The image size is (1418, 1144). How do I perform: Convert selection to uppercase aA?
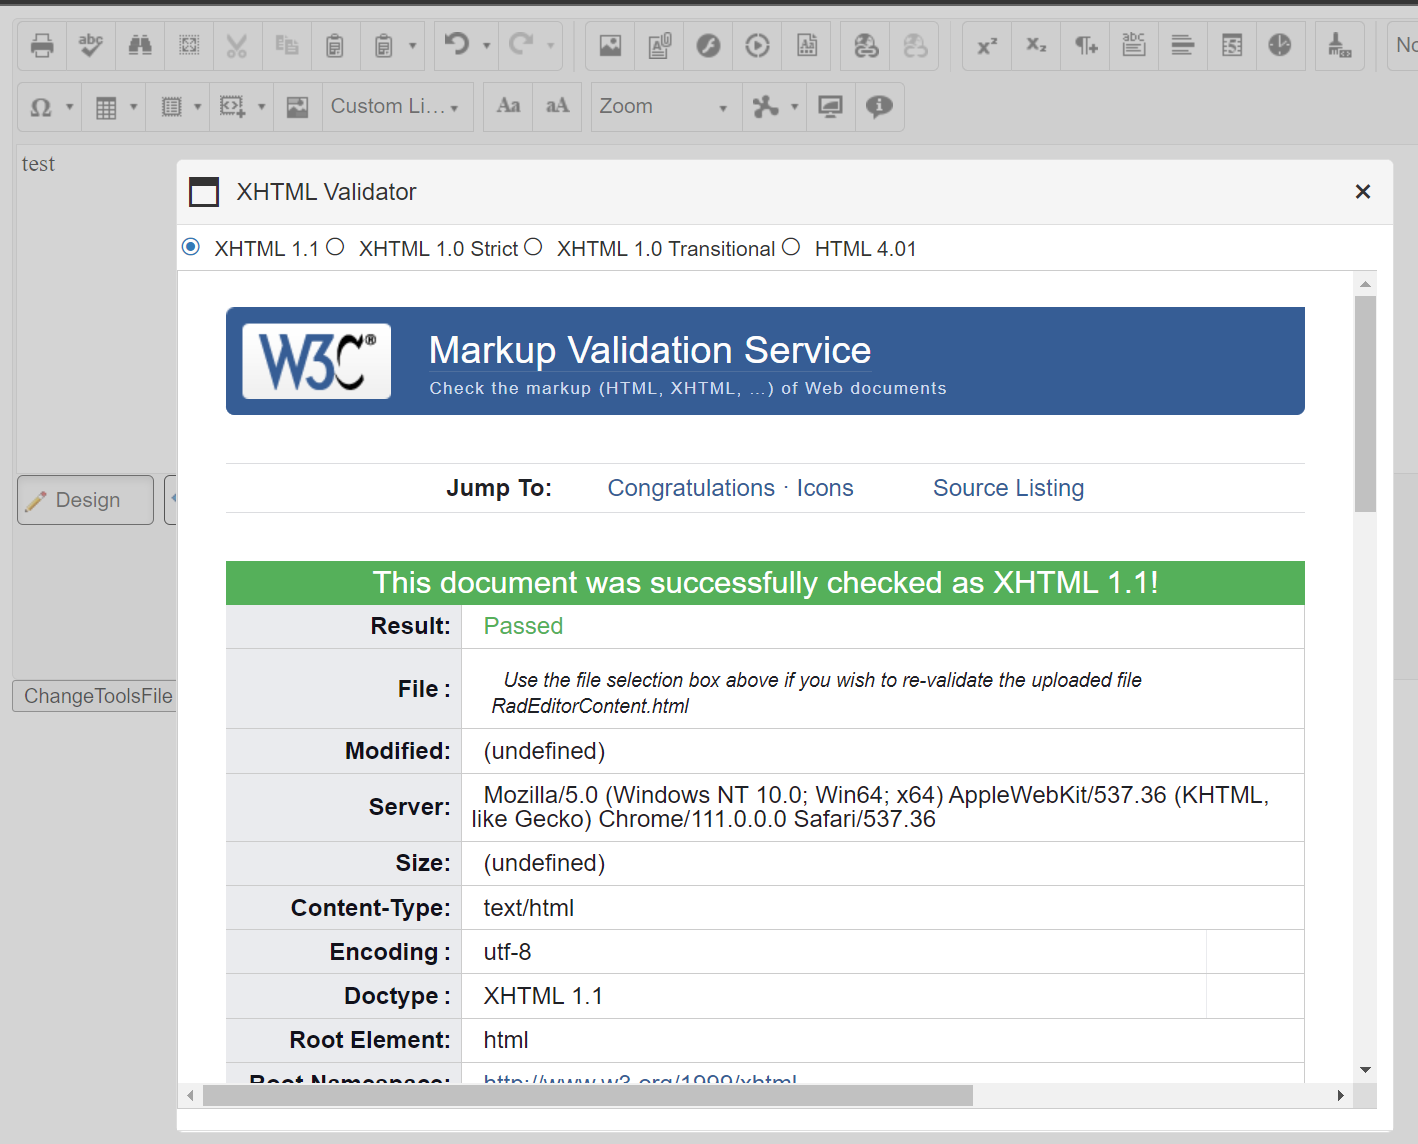557,106
